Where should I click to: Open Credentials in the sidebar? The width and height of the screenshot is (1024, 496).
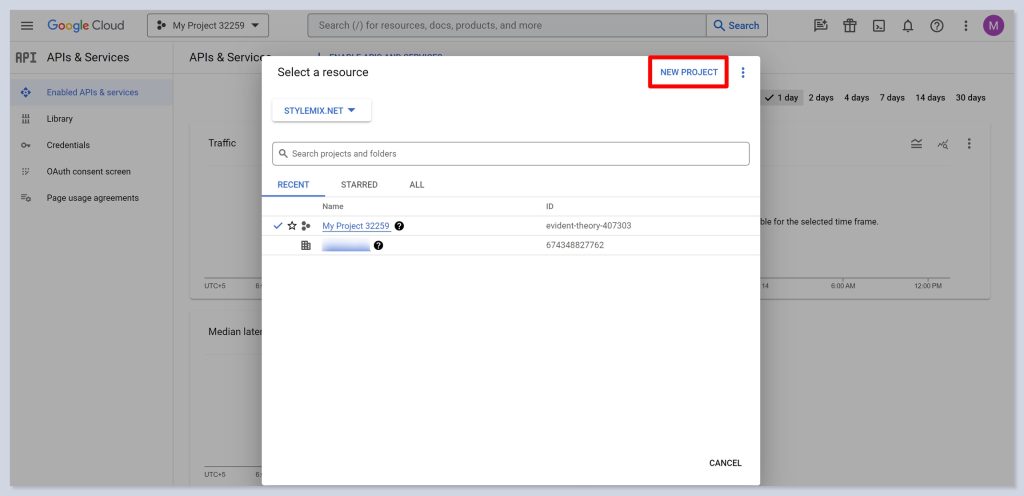[68, 145]
